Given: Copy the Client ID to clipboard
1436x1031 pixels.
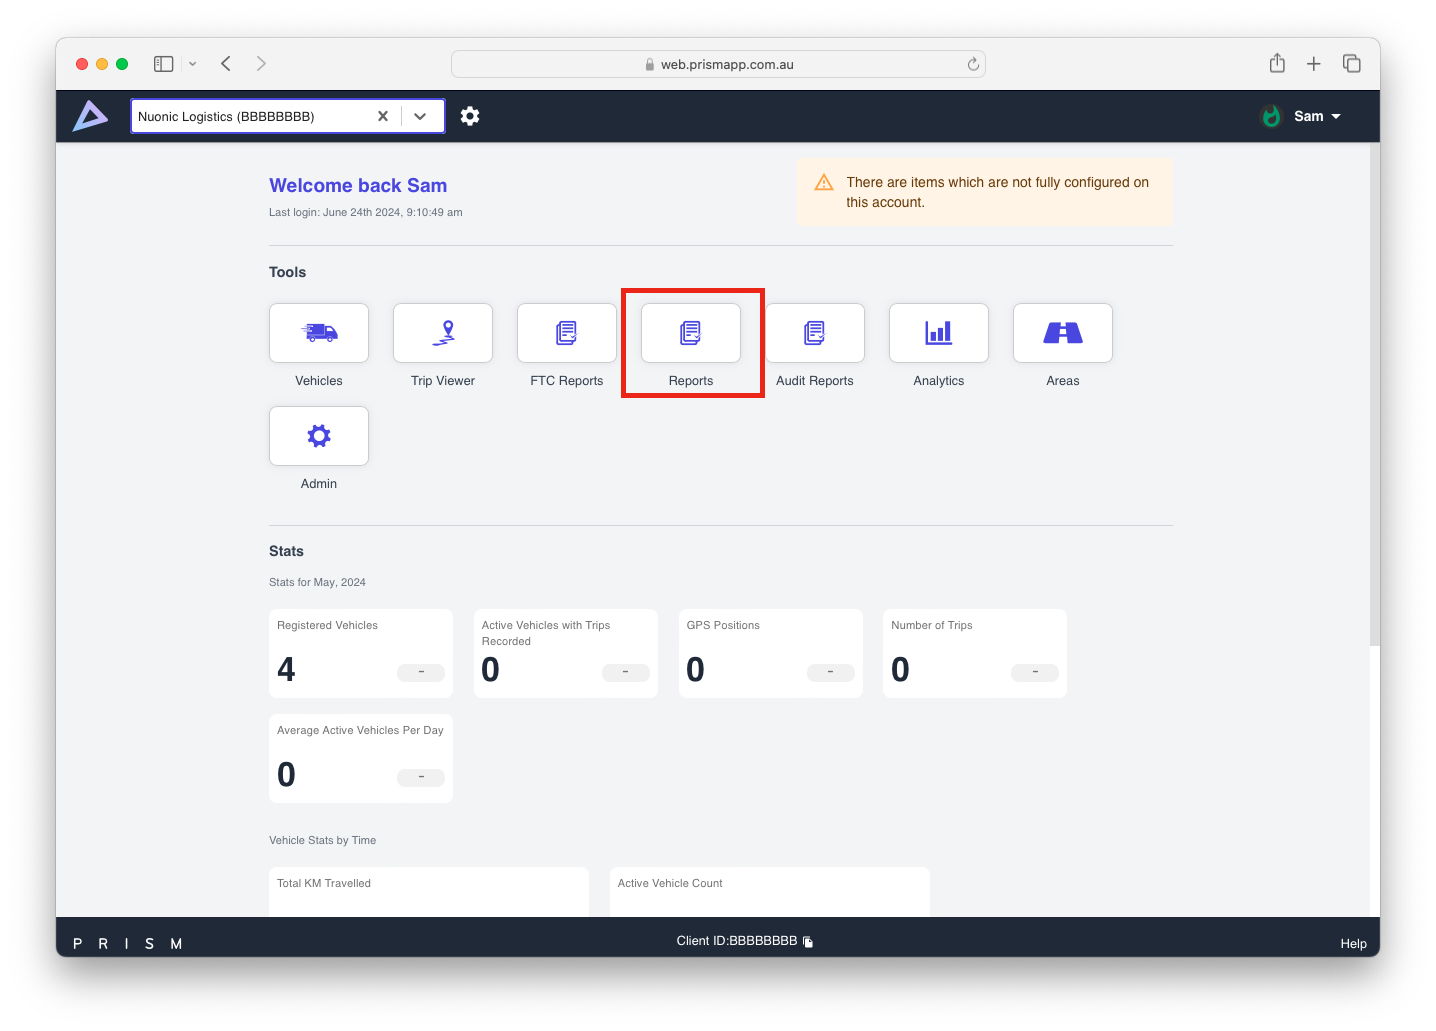Looking at the screenshot, I should click(808, 942).
